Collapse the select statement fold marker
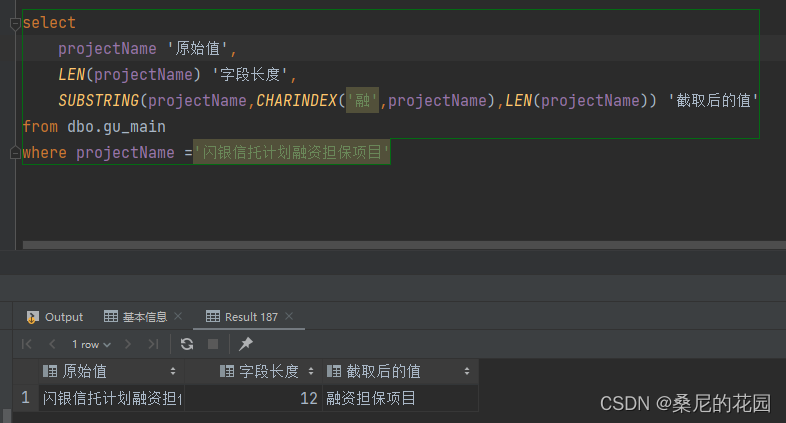Screen dimensions: 786x423 [16, 23]
